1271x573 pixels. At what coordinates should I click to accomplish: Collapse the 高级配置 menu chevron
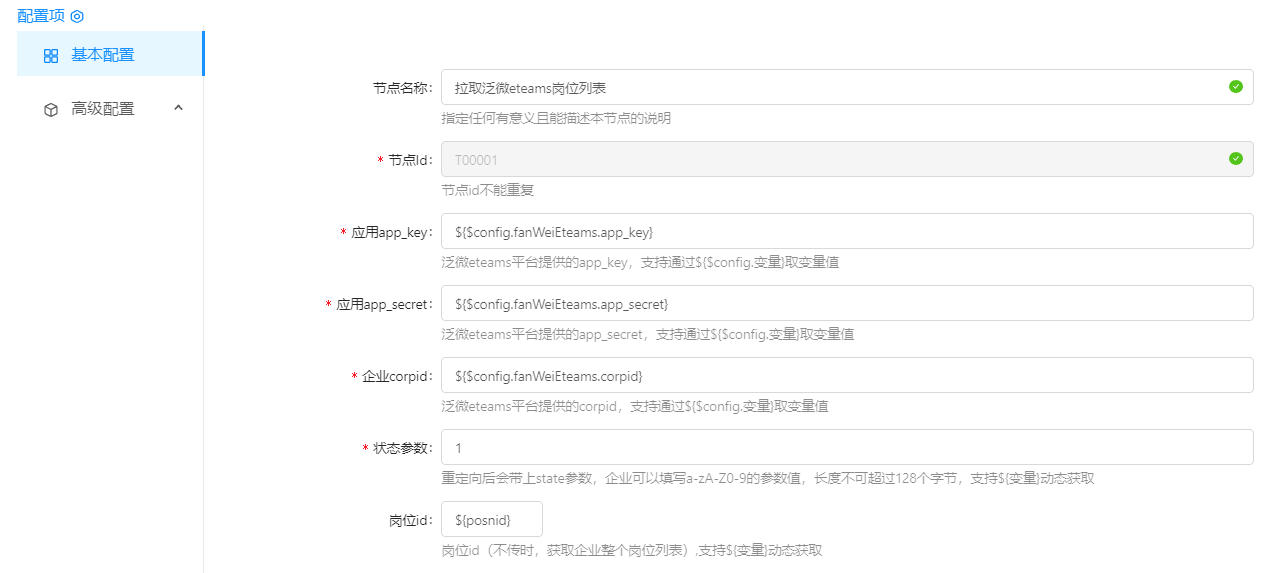pyautogui.click(x=178, y=108)
